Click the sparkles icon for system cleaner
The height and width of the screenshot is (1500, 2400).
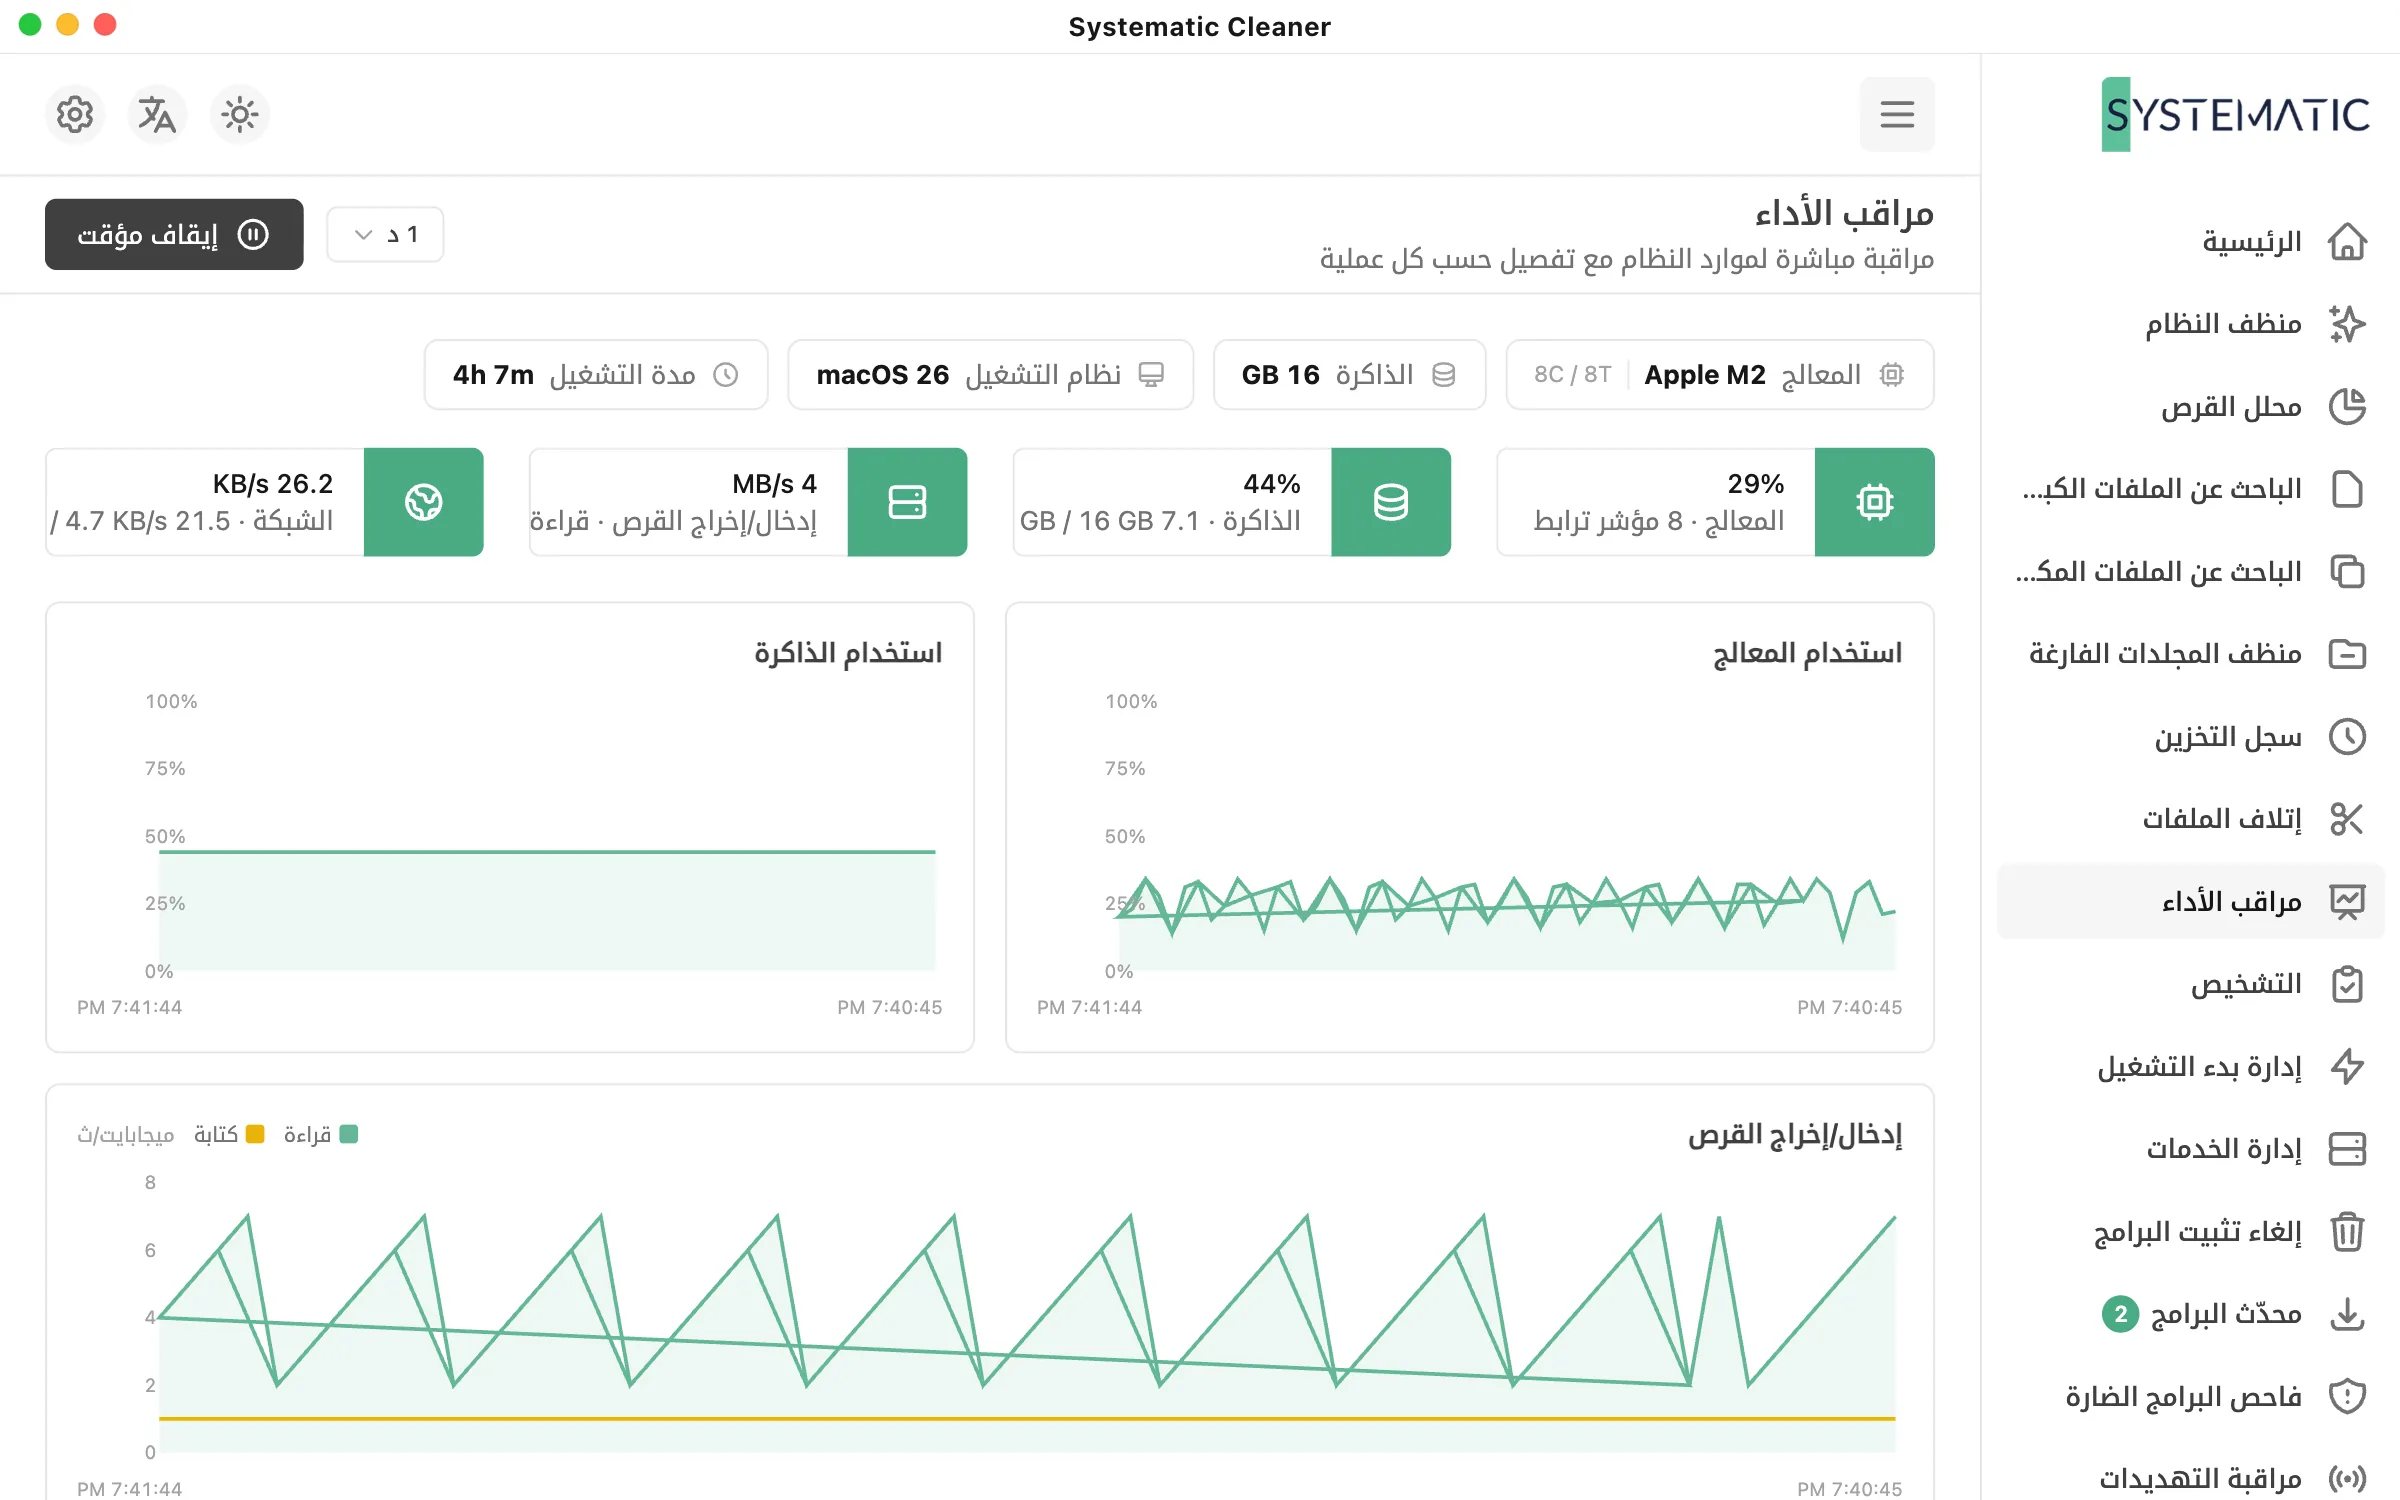(x=2346, y=324)
